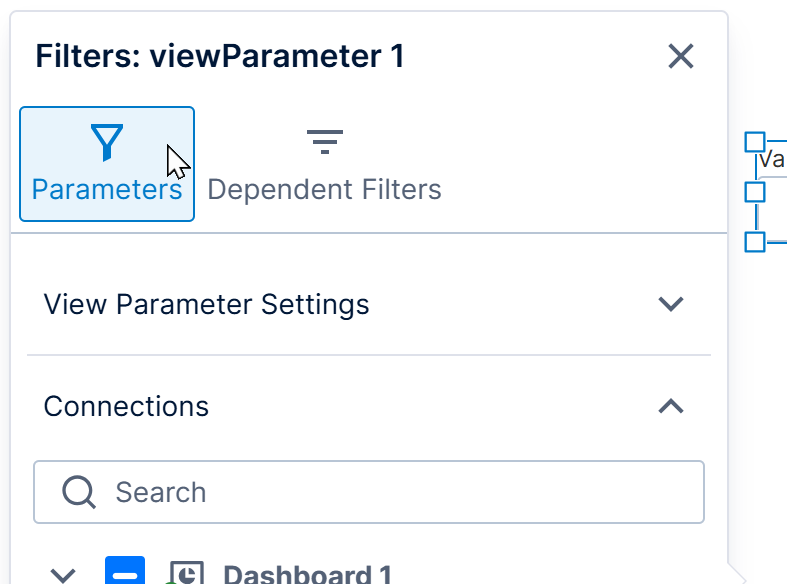Select the Dashboard 1 tree label
Viewport: 787px width, 584px height.
[x=307, y=574]
